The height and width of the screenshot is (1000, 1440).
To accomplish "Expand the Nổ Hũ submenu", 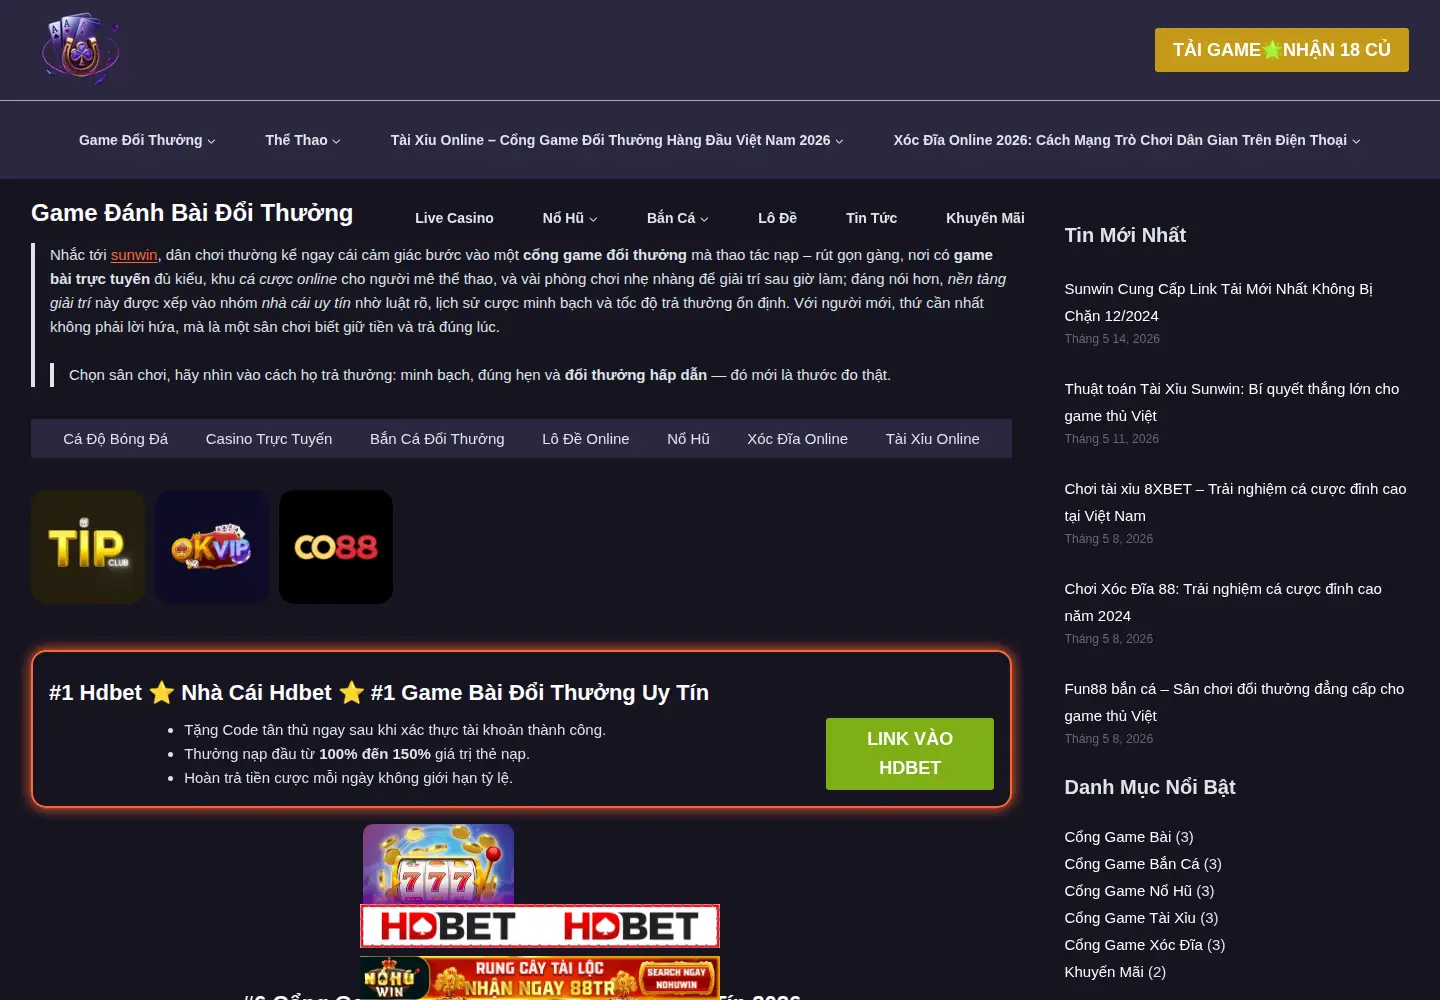I will [x=570, y=218].
